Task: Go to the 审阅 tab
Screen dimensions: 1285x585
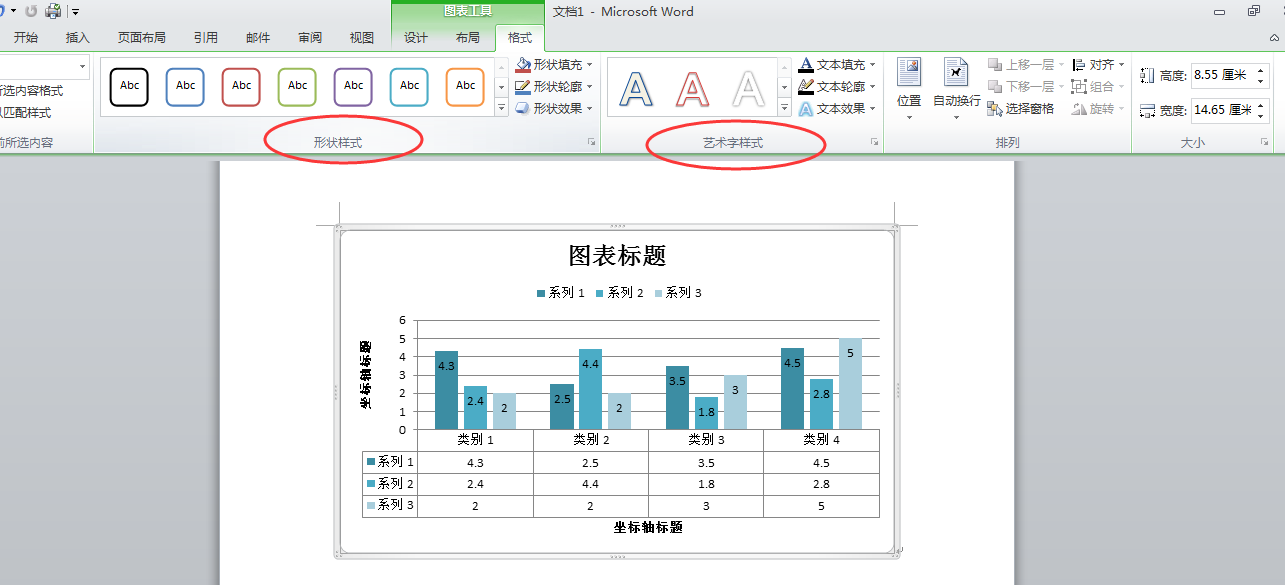Action: click(x=310, y=38)
